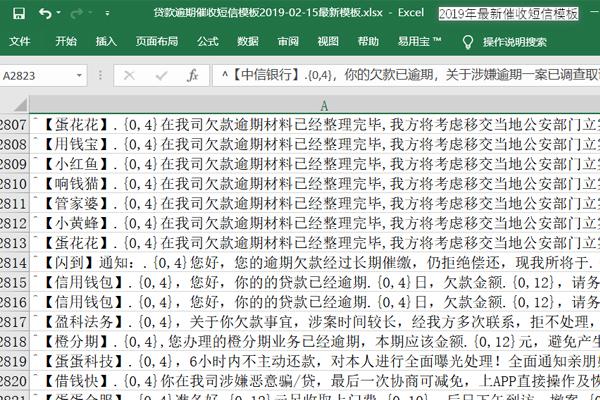The height and width of the screenshot is (400, 600).
Task: Click the 【闪到】通知 cell in row 2814
Action: (315, 263)
